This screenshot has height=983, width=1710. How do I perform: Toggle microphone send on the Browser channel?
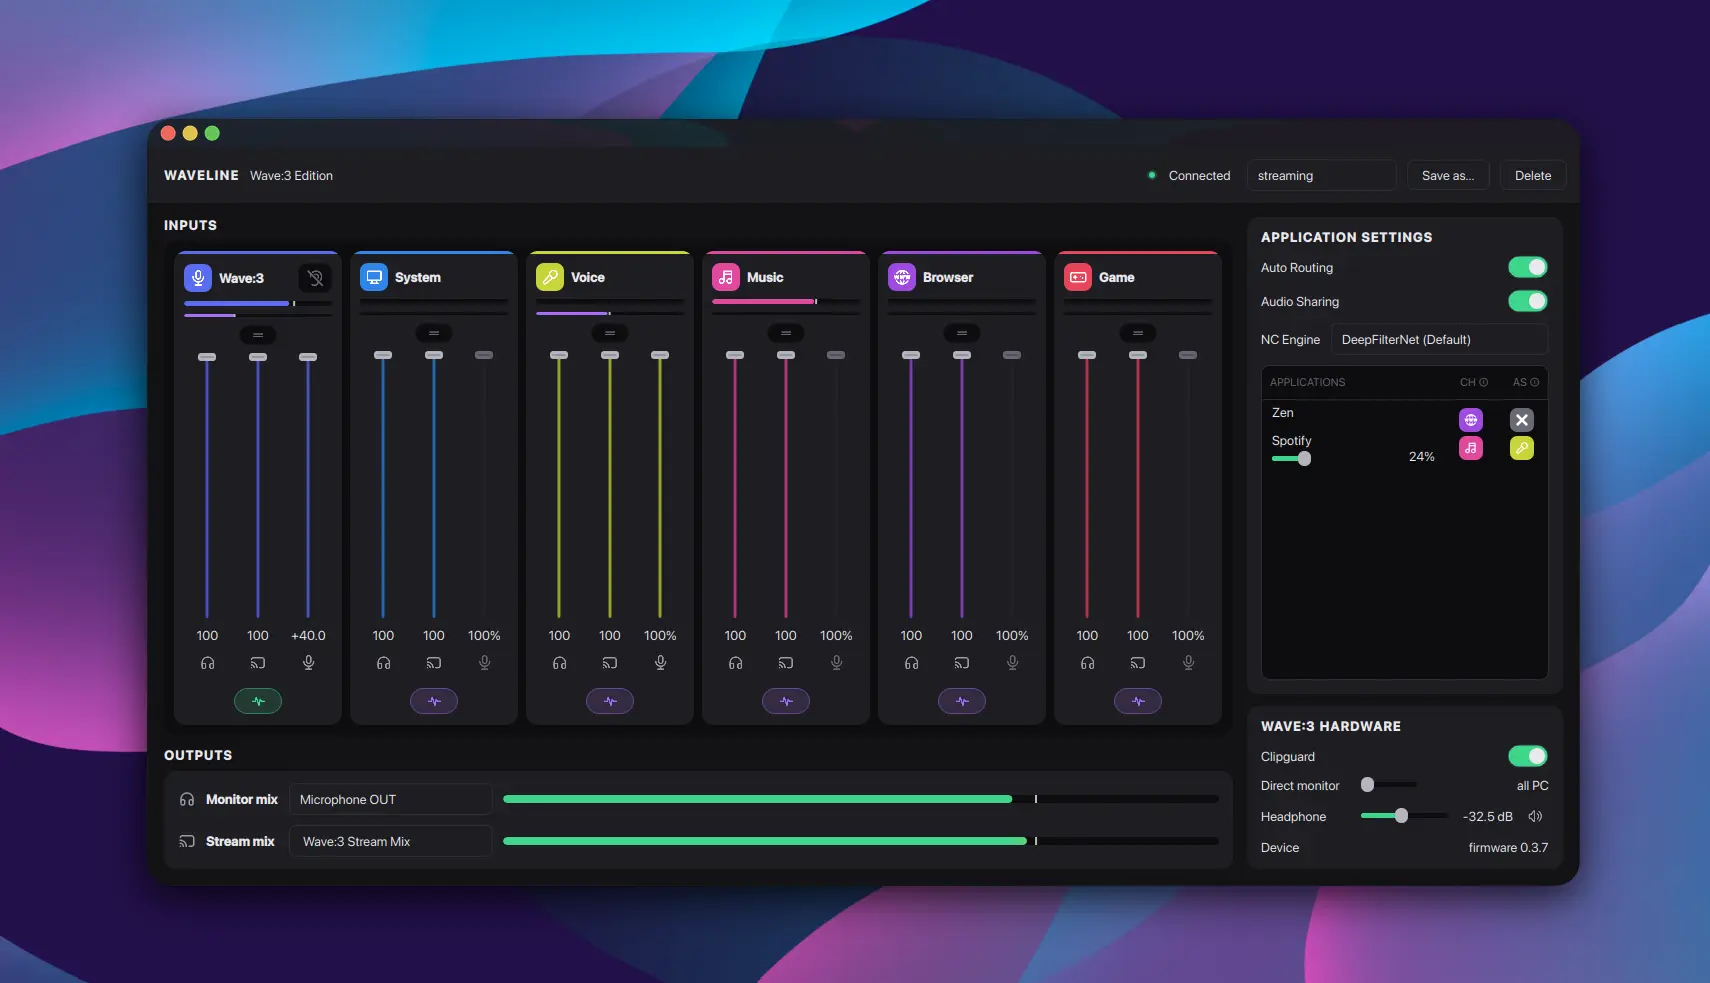click(1012, 663)
